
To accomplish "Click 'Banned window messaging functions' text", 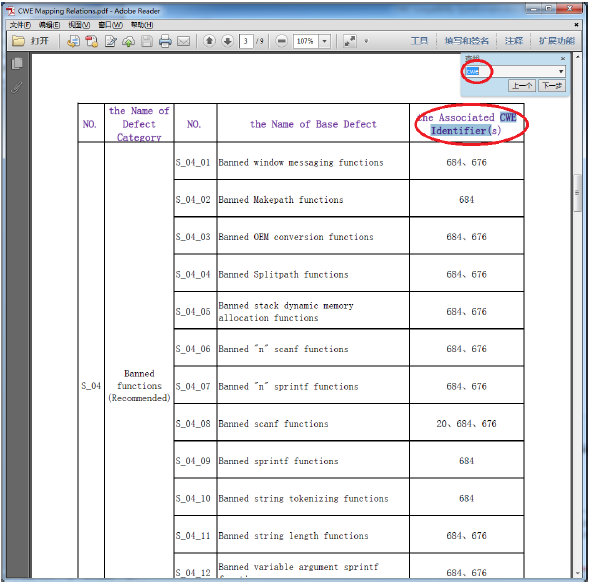I will click(301, 163).
